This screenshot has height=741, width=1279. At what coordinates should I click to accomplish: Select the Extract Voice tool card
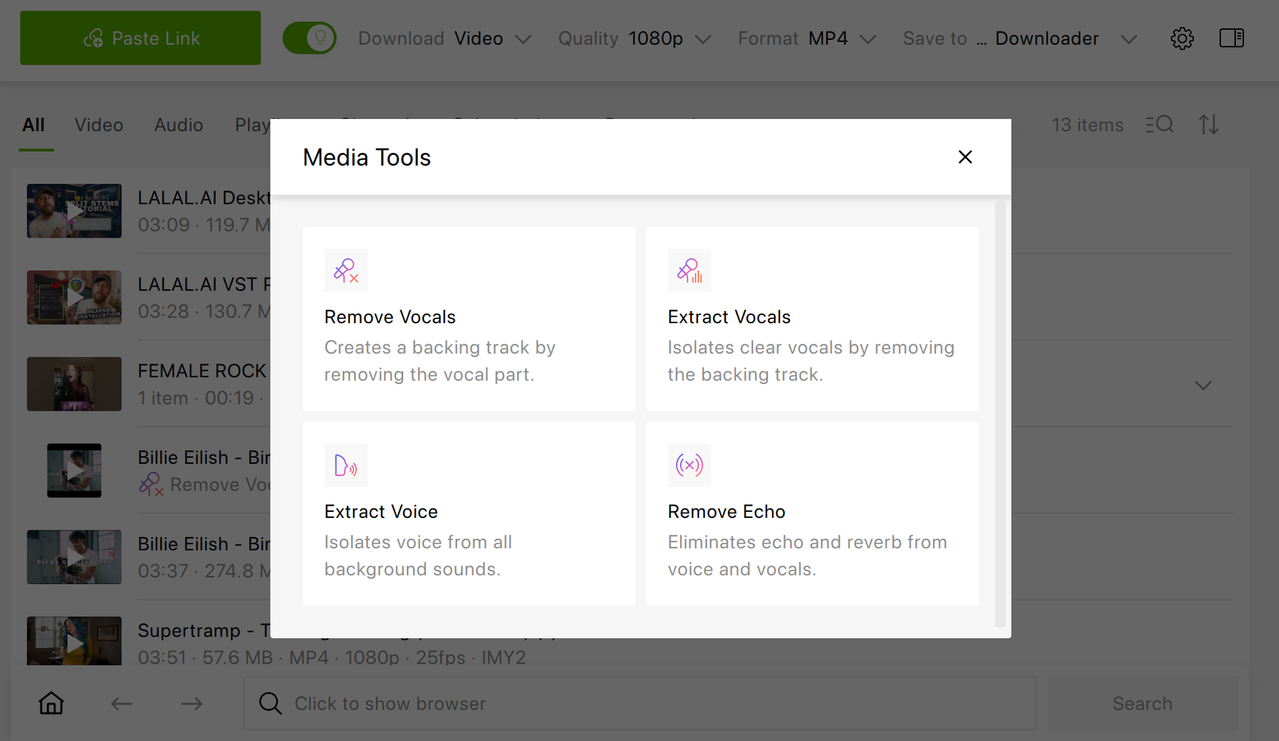point(469,514)
